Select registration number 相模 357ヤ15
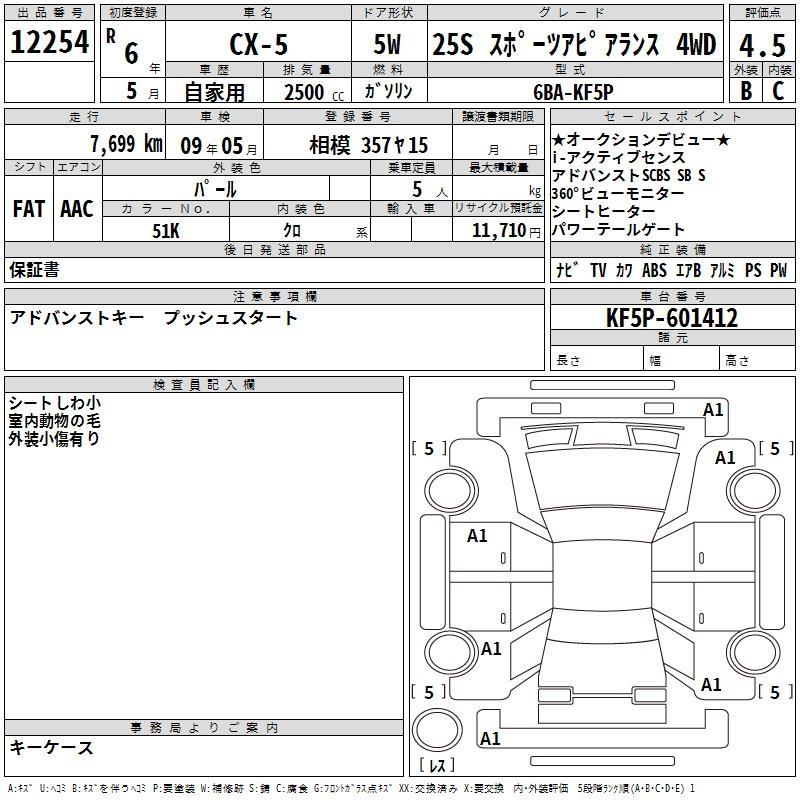Image resolution: width=800 pixels, height=800 pixels. pos(368,145)
